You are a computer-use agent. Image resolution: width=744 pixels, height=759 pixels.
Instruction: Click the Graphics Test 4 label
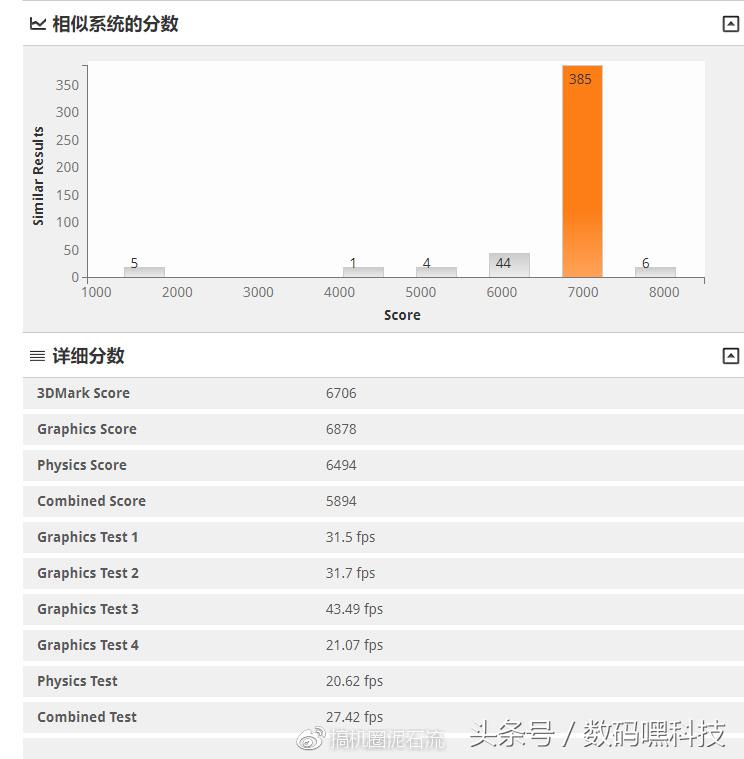(x=88, y=645)
